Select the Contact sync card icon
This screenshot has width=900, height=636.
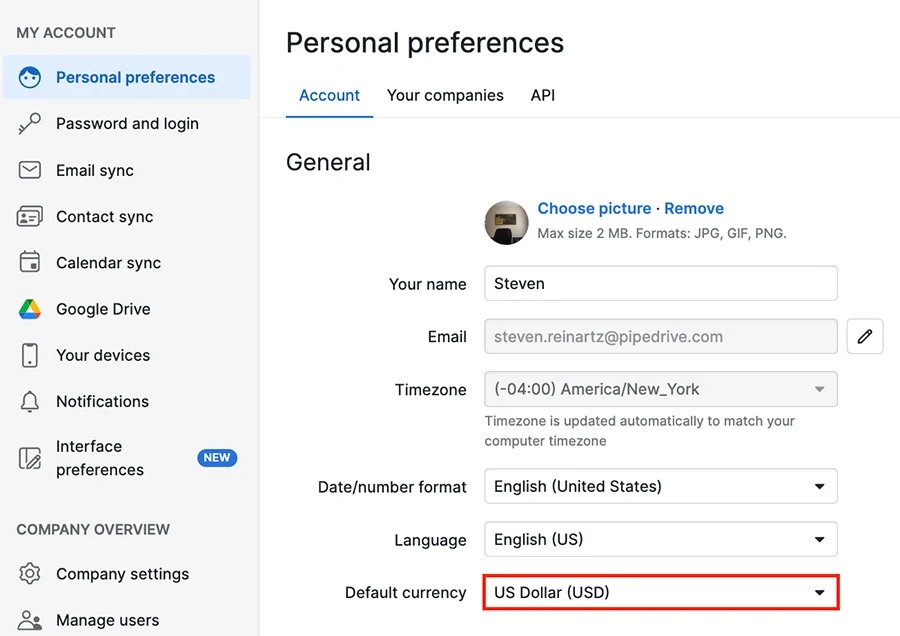coord(29,216)
